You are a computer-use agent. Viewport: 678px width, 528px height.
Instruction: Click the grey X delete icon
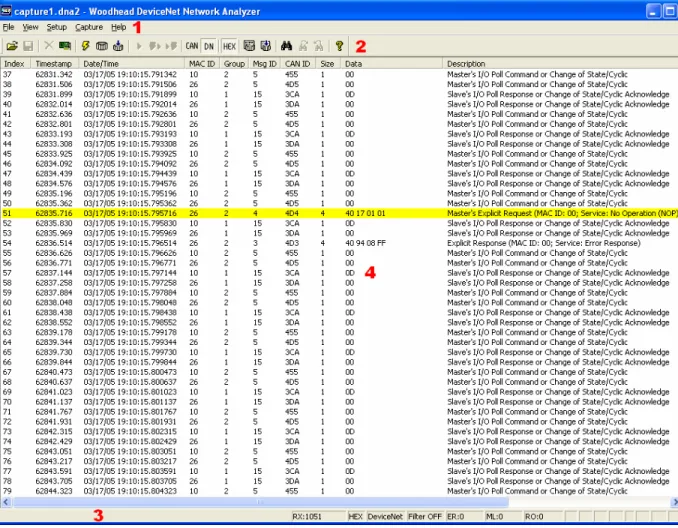(49, 46)
